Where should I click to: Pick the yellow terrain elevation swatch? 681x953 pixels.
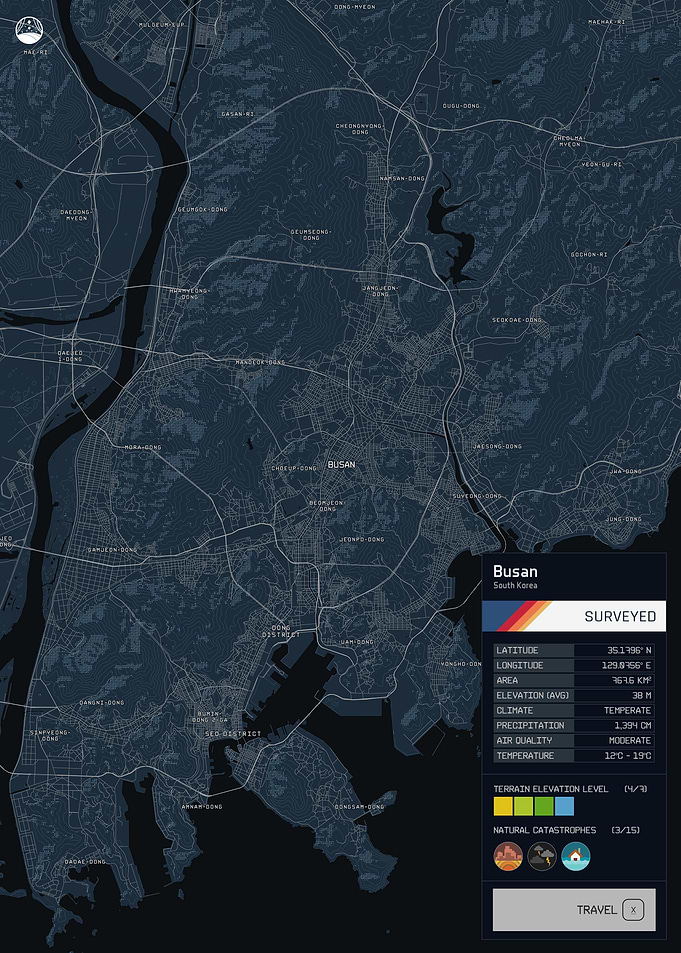(503, 807)
